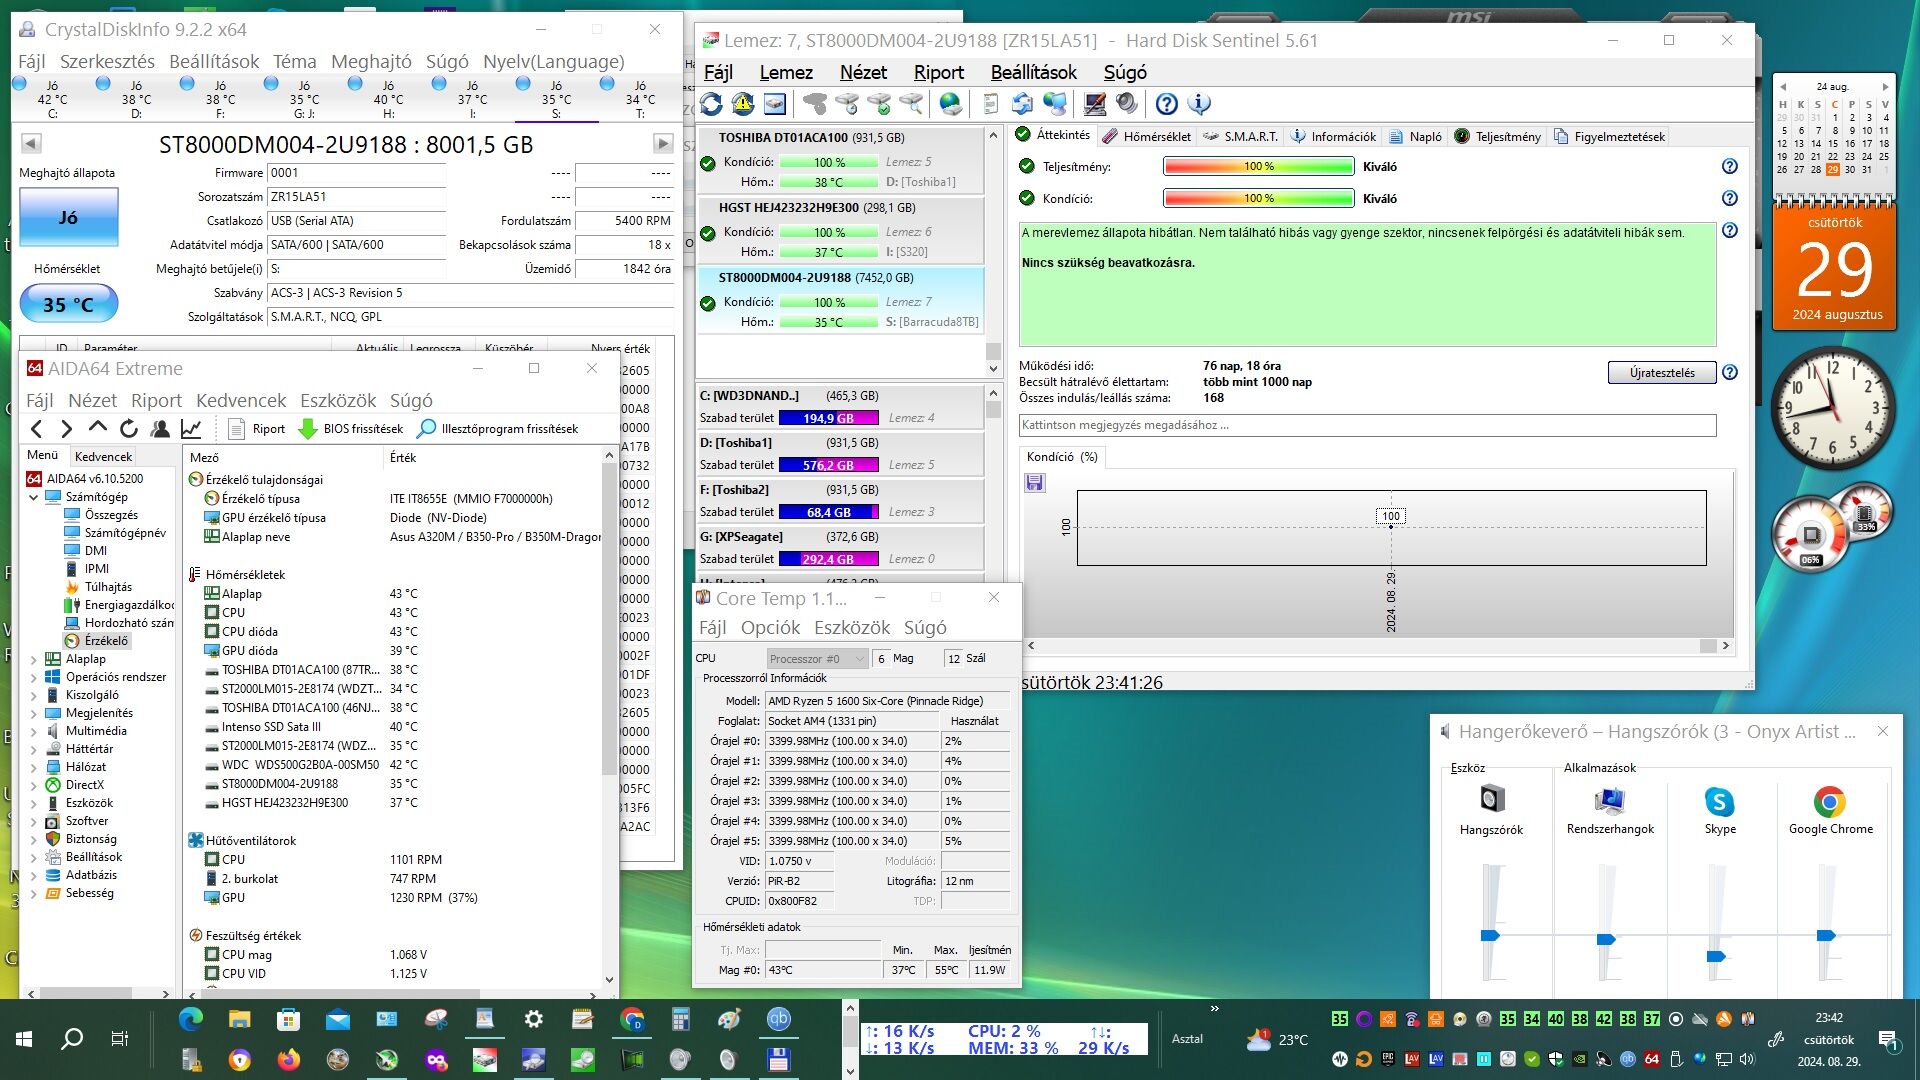Click the comment field 'Kattintson megjegyzés megadásához'

[x=1367, y=426]
